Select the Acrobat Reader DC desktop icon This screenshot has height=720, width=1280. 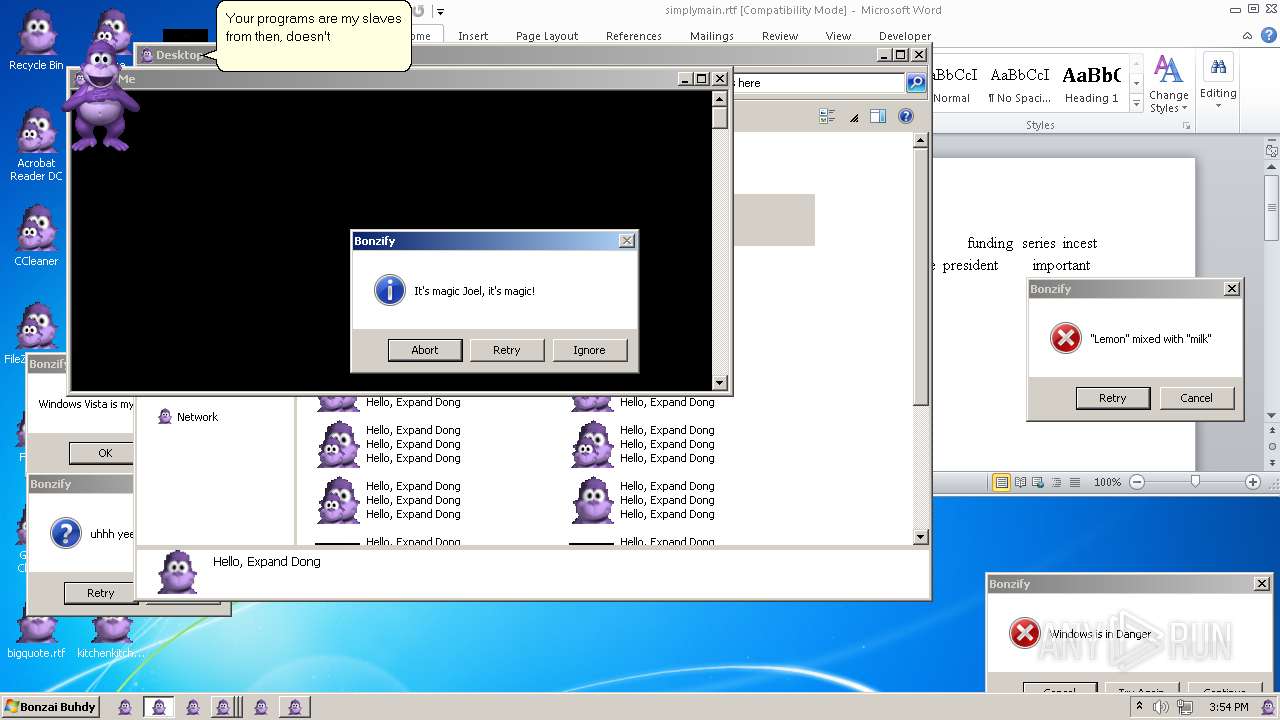(x=36, y=145)
